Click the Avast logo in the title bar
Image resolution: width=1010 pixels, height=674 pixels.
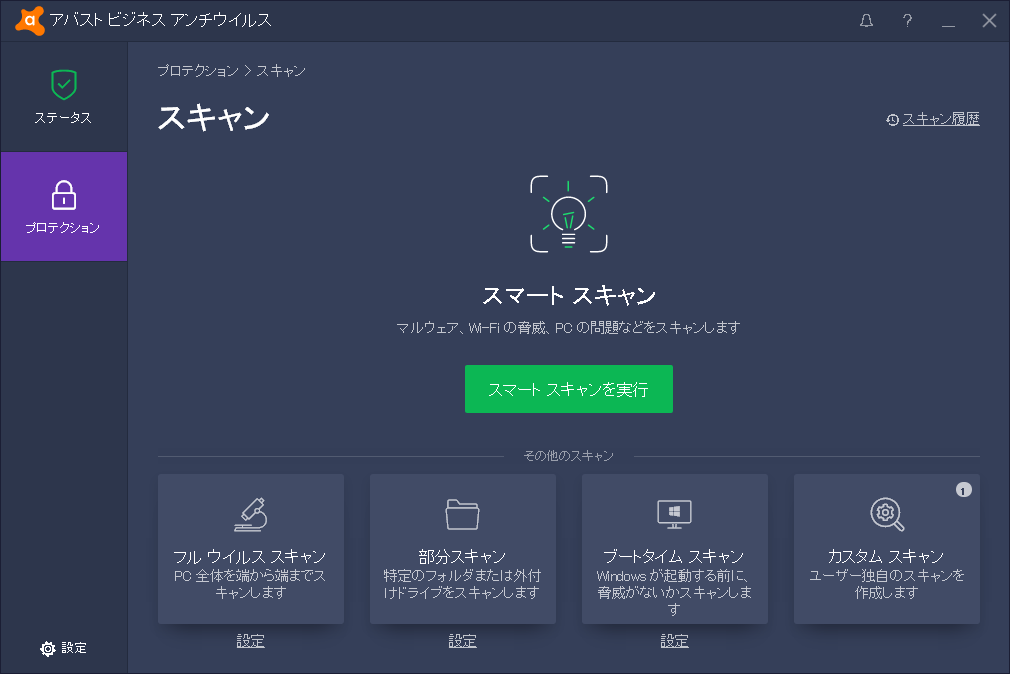(30, 21)
